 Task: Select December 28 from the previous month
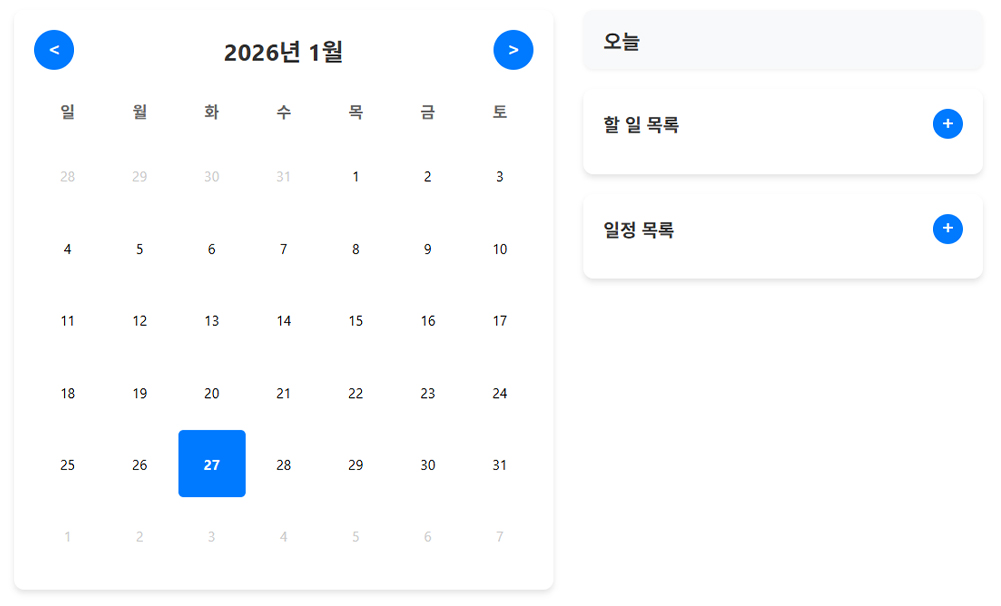(x=68, y=177)
